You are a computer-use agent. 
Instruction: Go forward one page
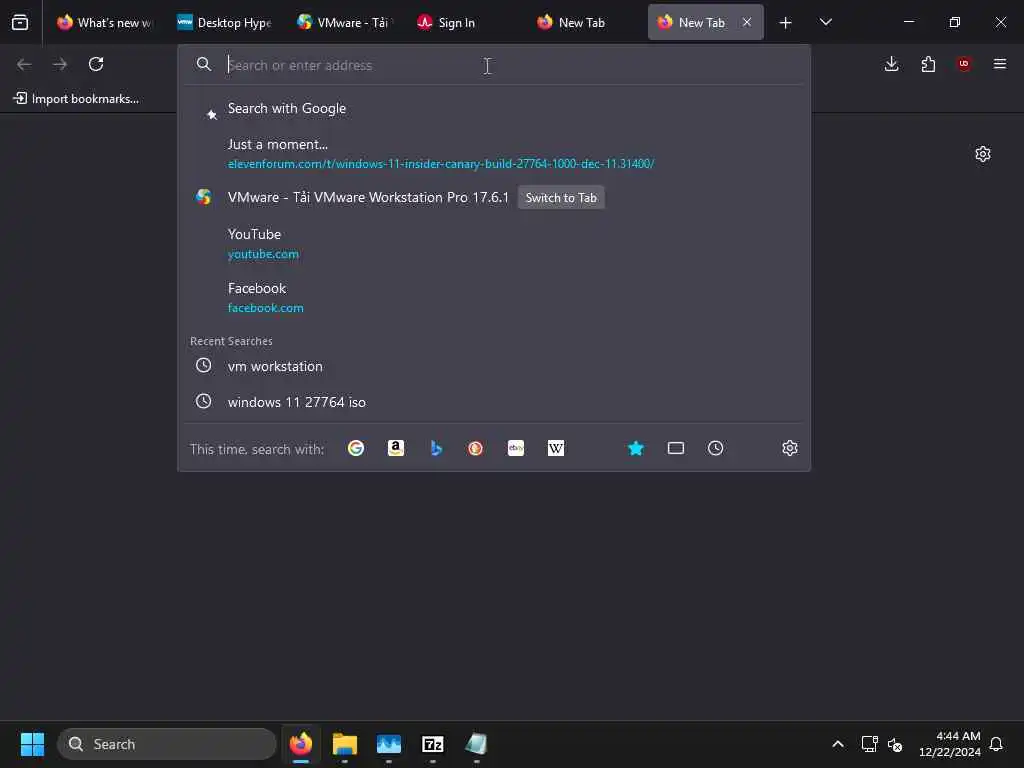(x=60, y=64)
